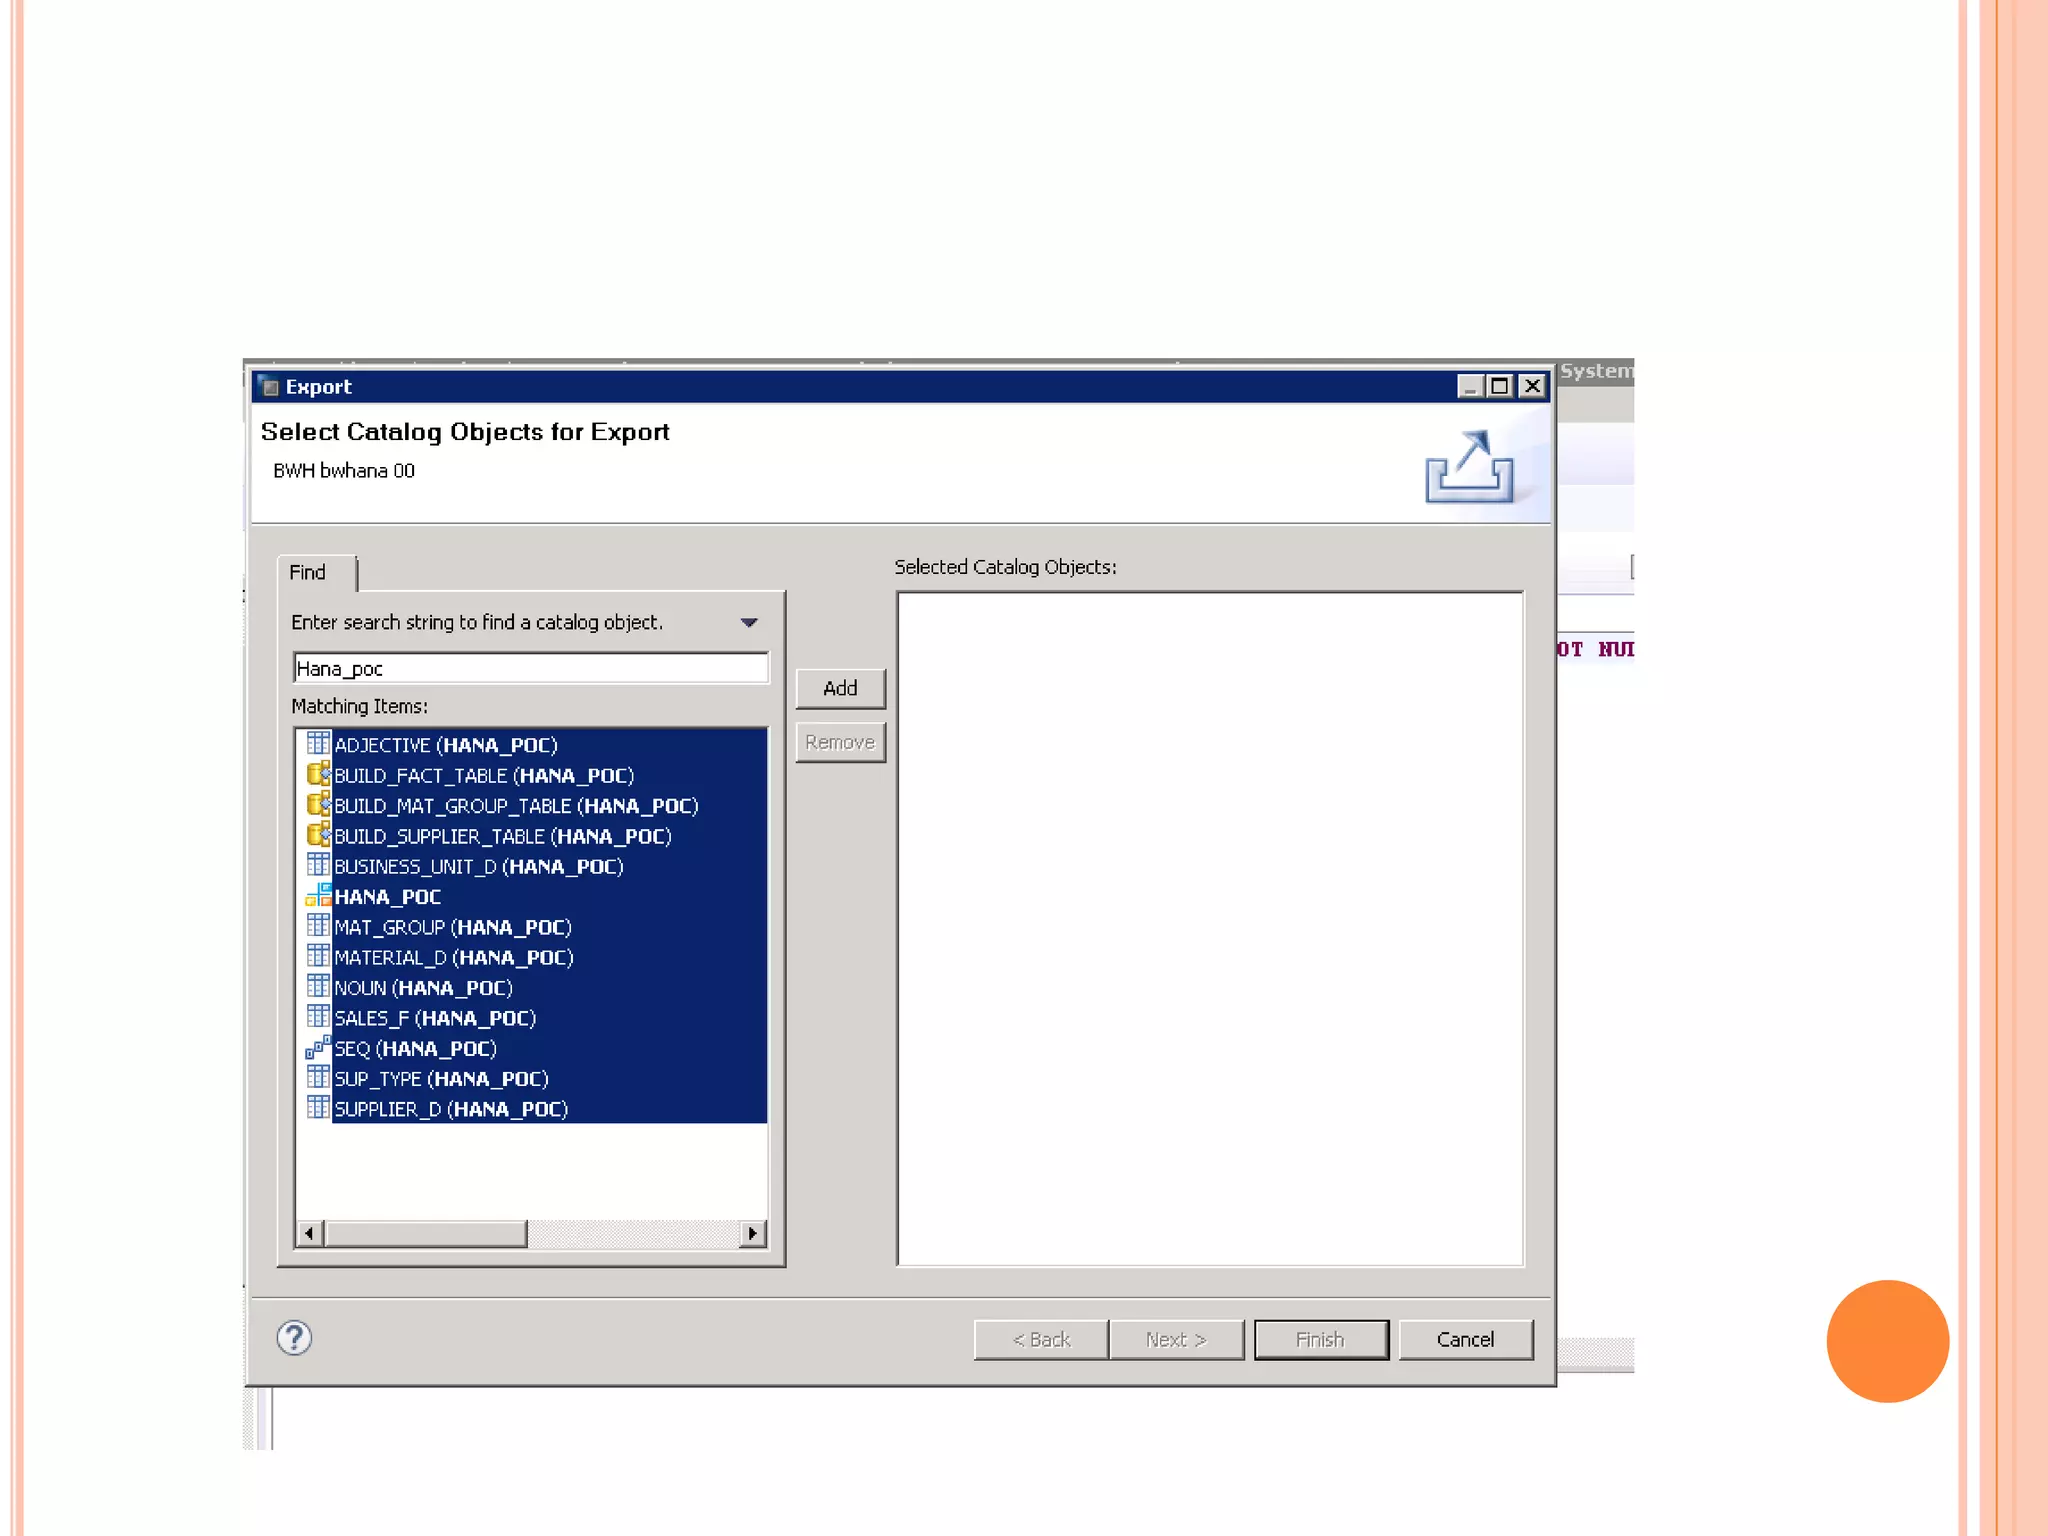Maximize the Export dialog window

1499,386
